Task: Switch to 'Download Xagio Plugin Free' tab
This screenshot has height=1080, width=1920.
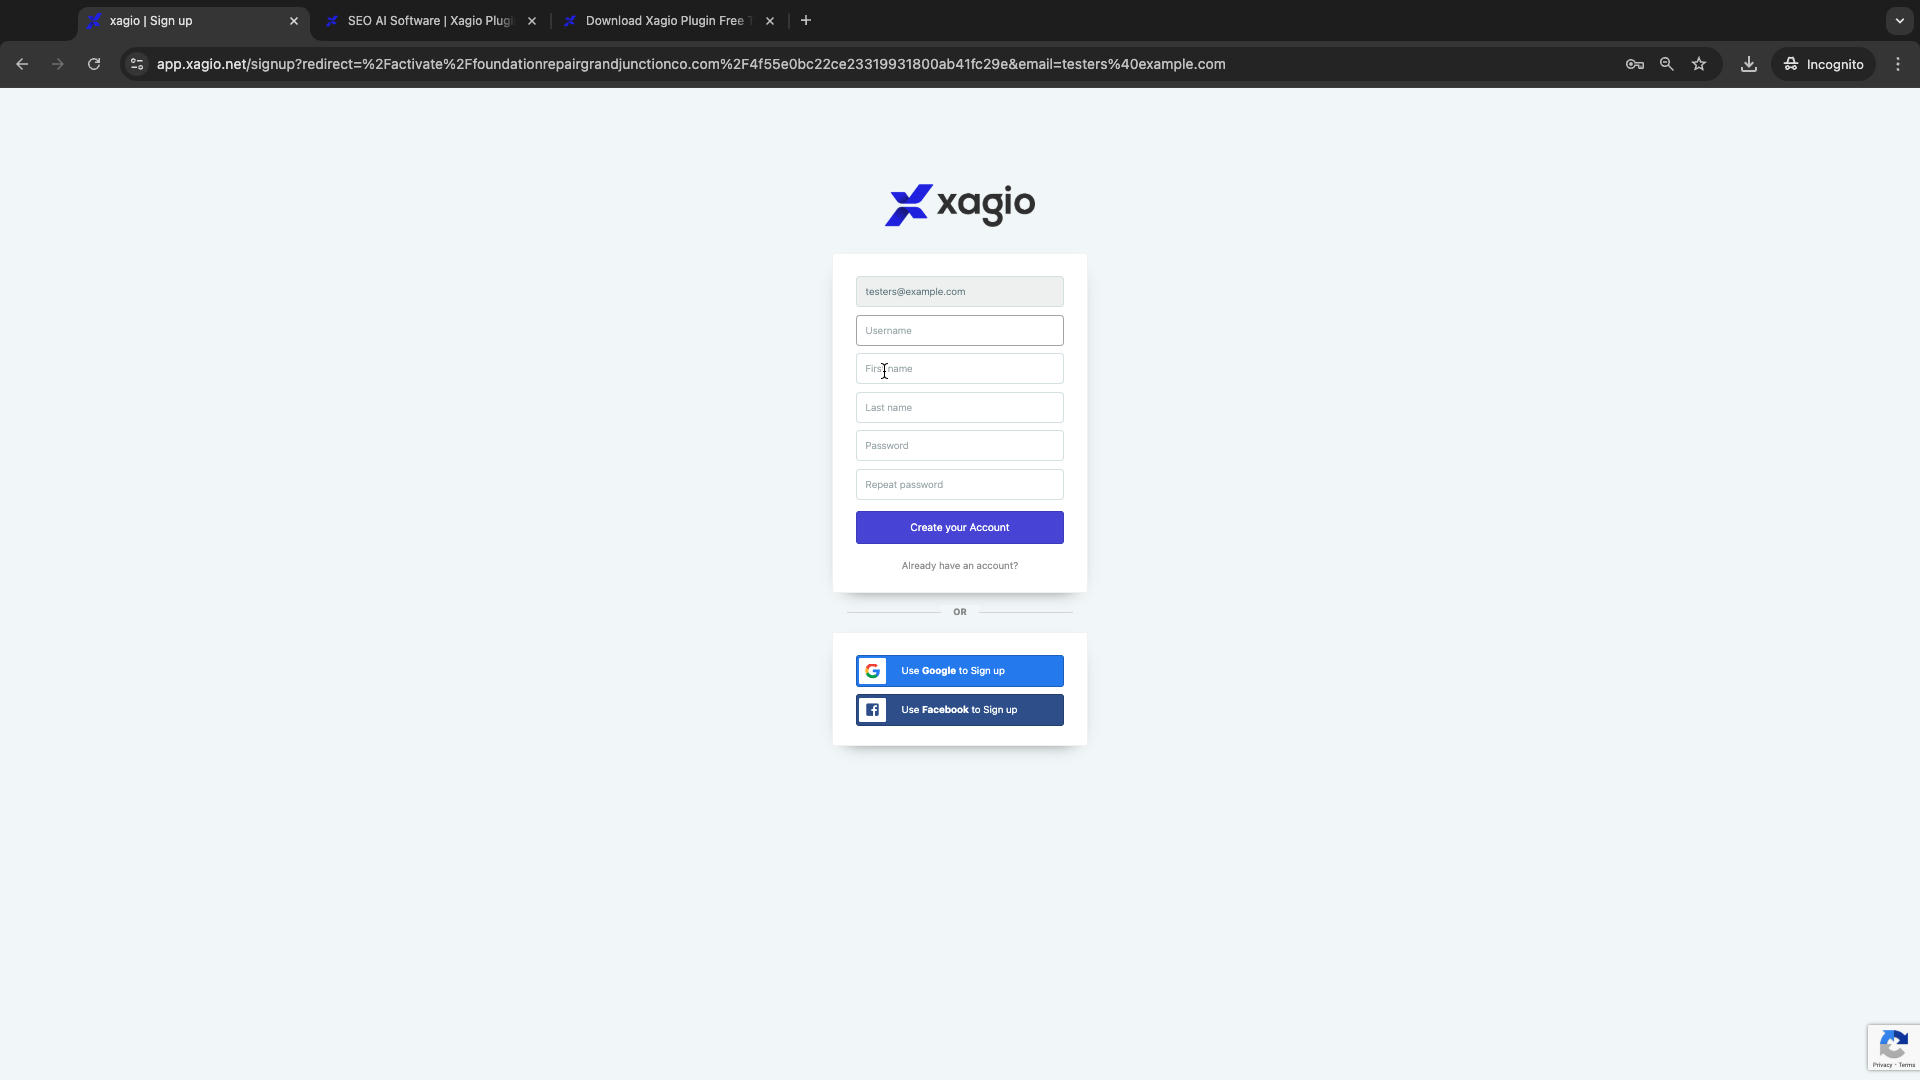Action: tap(668, 21)
